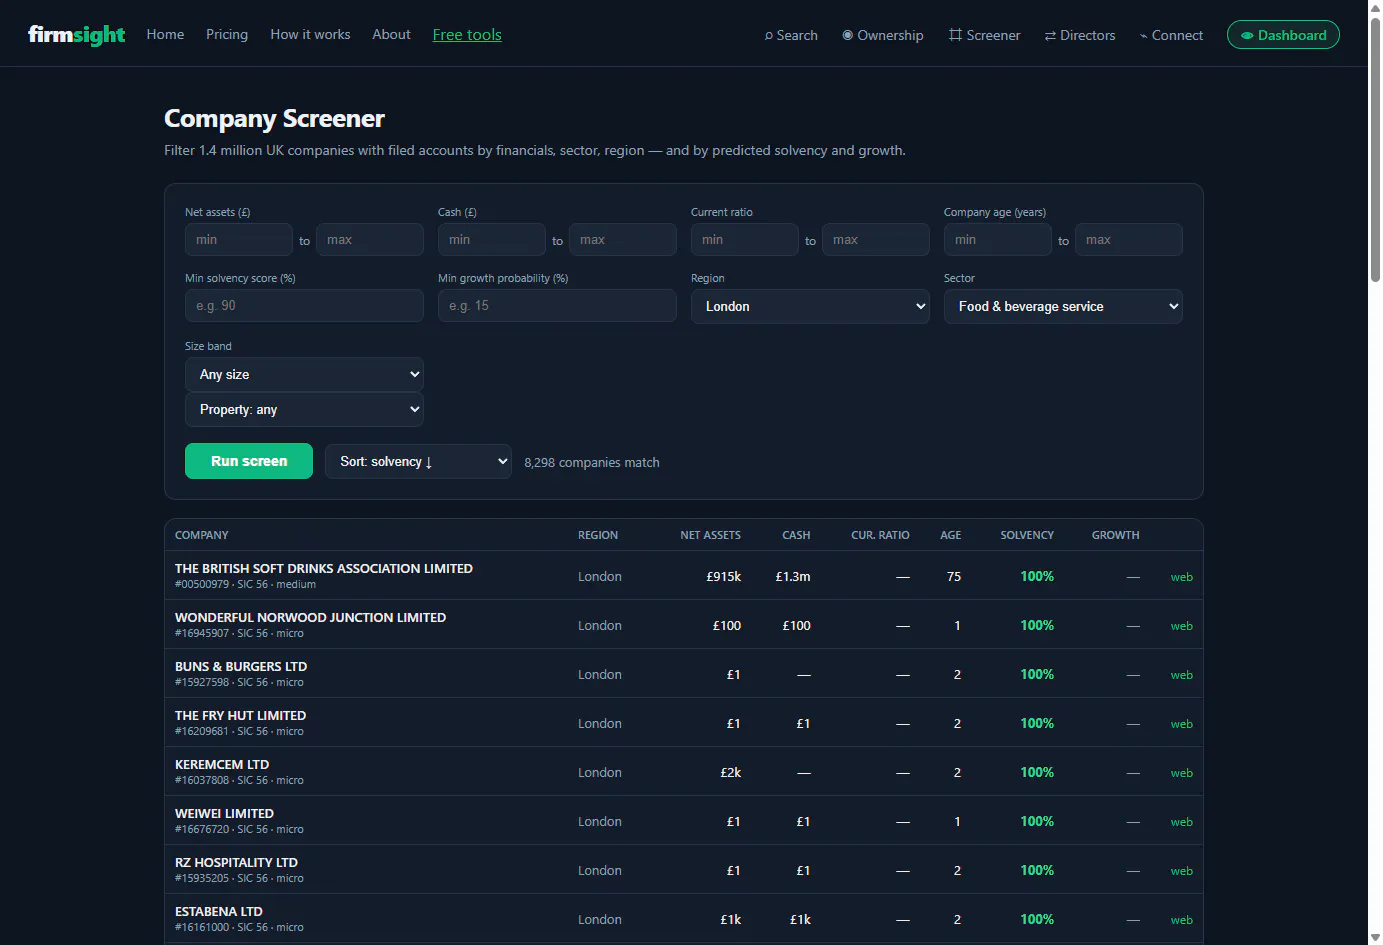The image size is (1383, 945).
Task: Open the Sector dropdown
Action: click(1063, 307)
